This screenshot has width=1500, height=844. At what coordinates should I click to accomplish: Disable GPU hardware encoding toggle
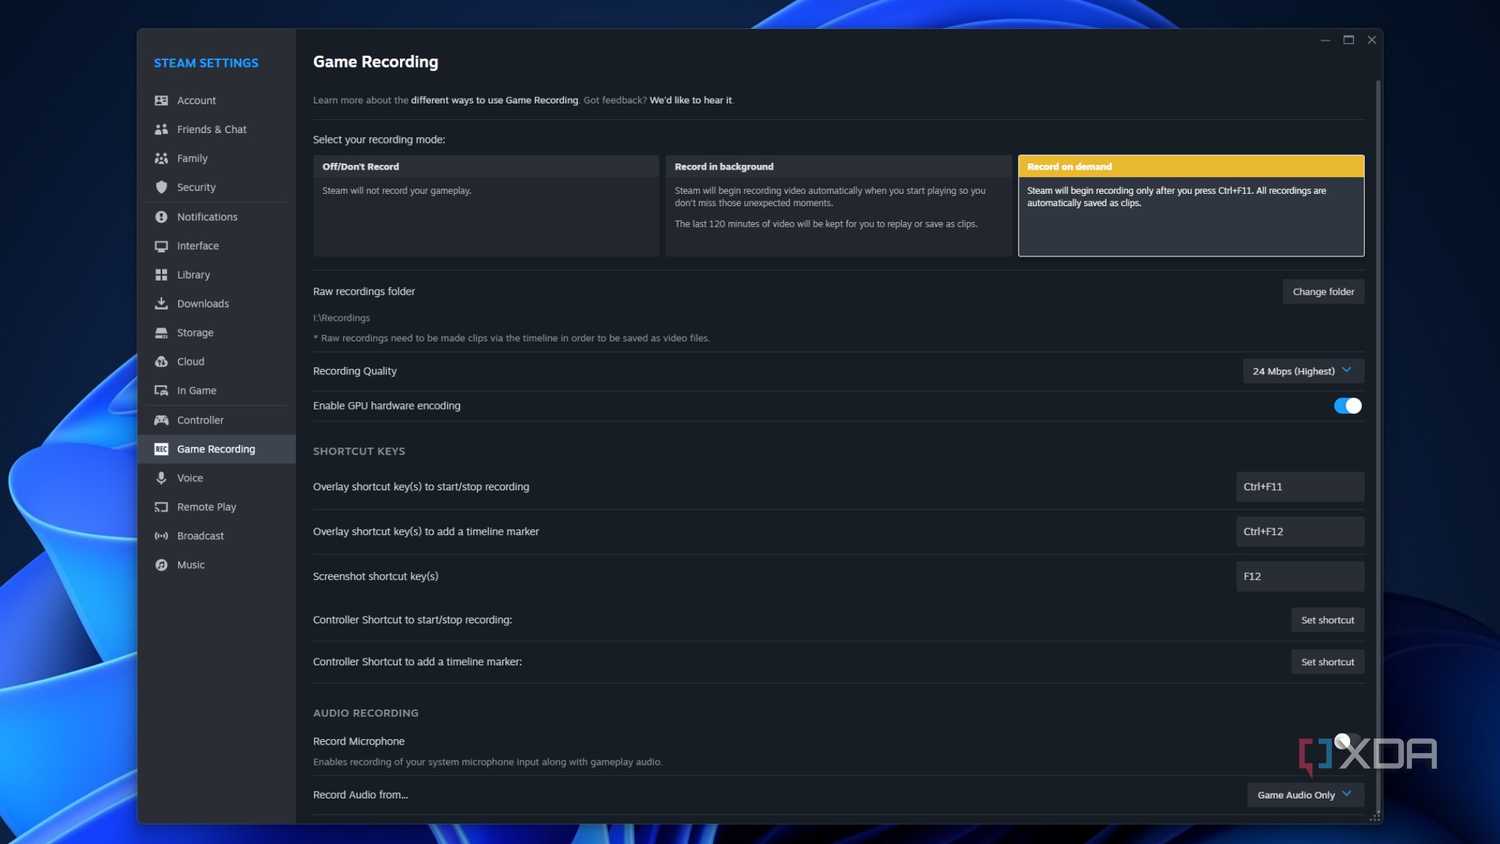[1347, 406]
